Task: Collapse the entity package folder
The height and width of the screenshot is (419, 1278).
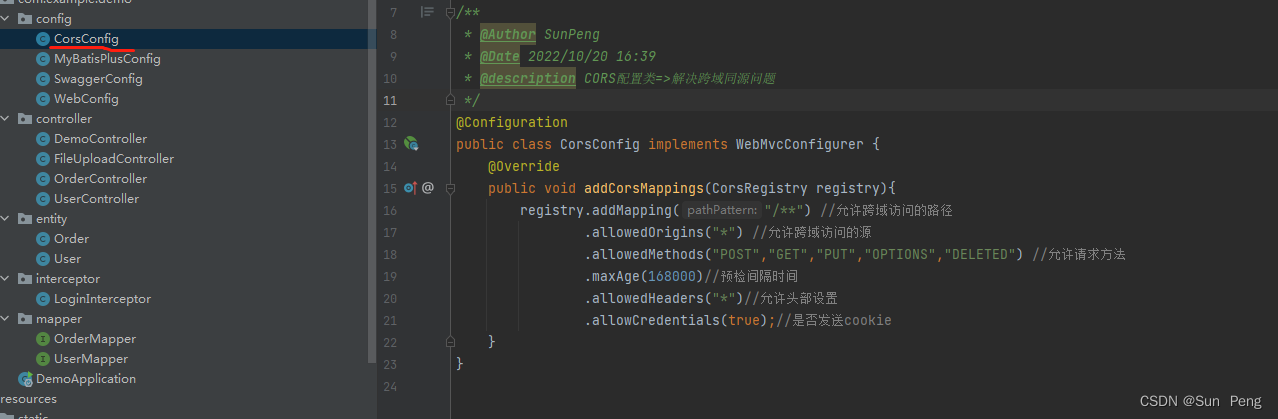Action: coord(7,219)
